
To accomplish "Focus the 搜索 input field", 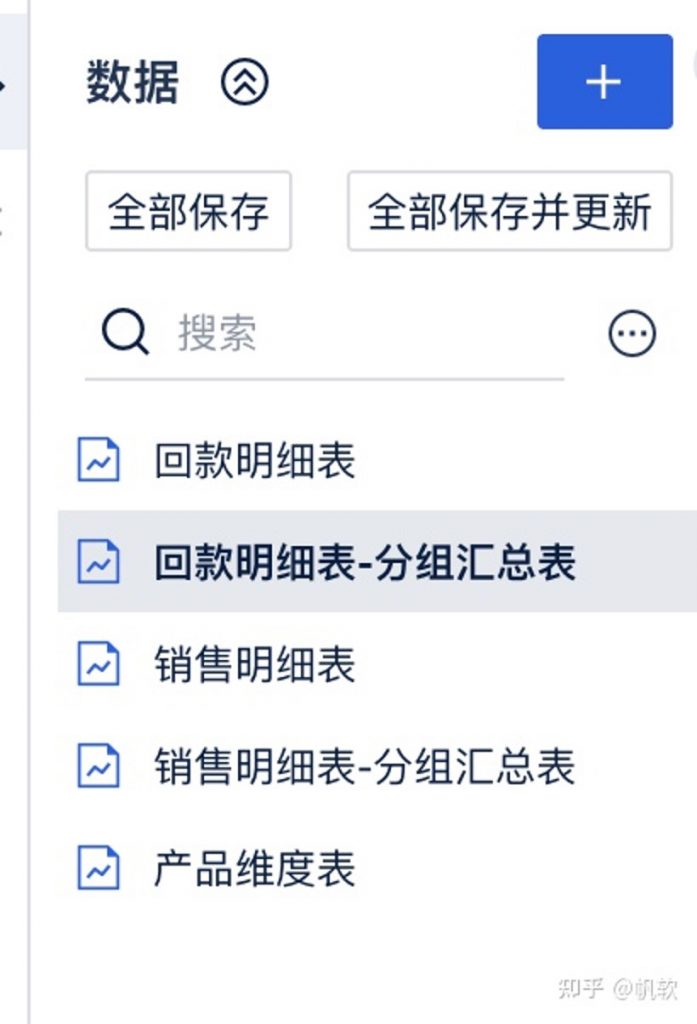I will point(325,333).
